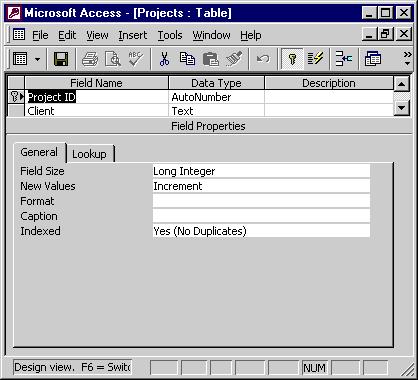Open the View button dropdown arrow

pos(37,60)
